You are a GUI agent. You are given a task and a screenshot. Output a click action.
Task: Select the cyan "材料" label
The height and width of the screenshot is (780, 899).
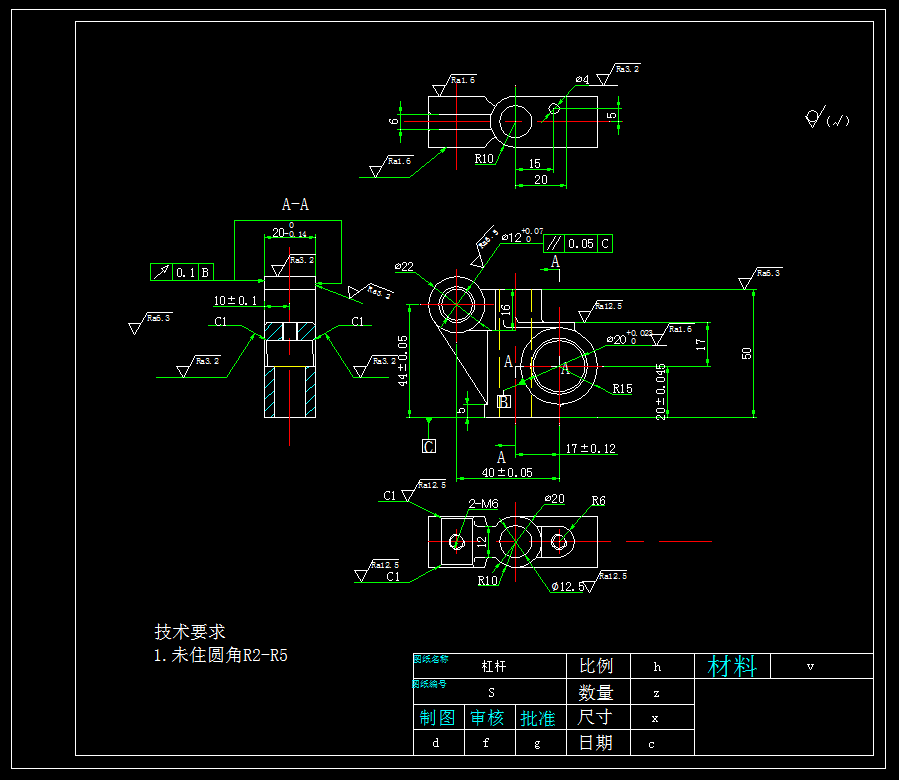(732, 666)
